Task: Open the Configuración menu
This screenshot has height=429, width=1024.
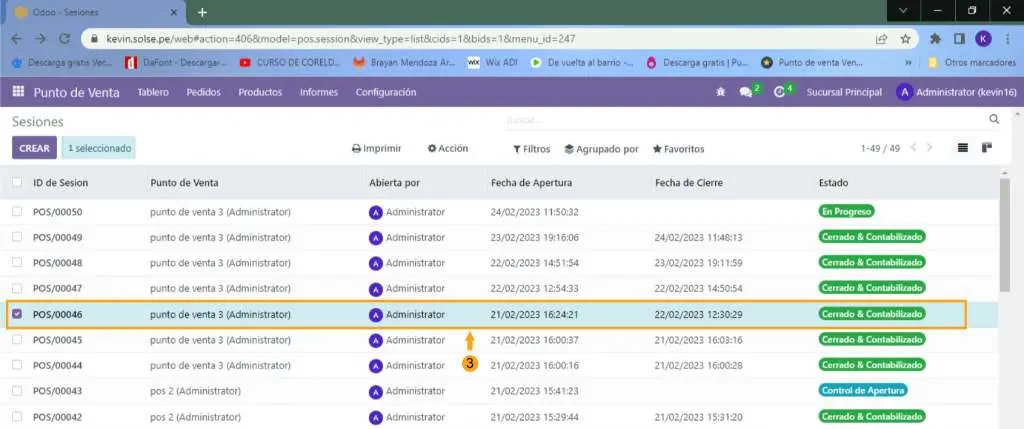Action: pos(385,92)
